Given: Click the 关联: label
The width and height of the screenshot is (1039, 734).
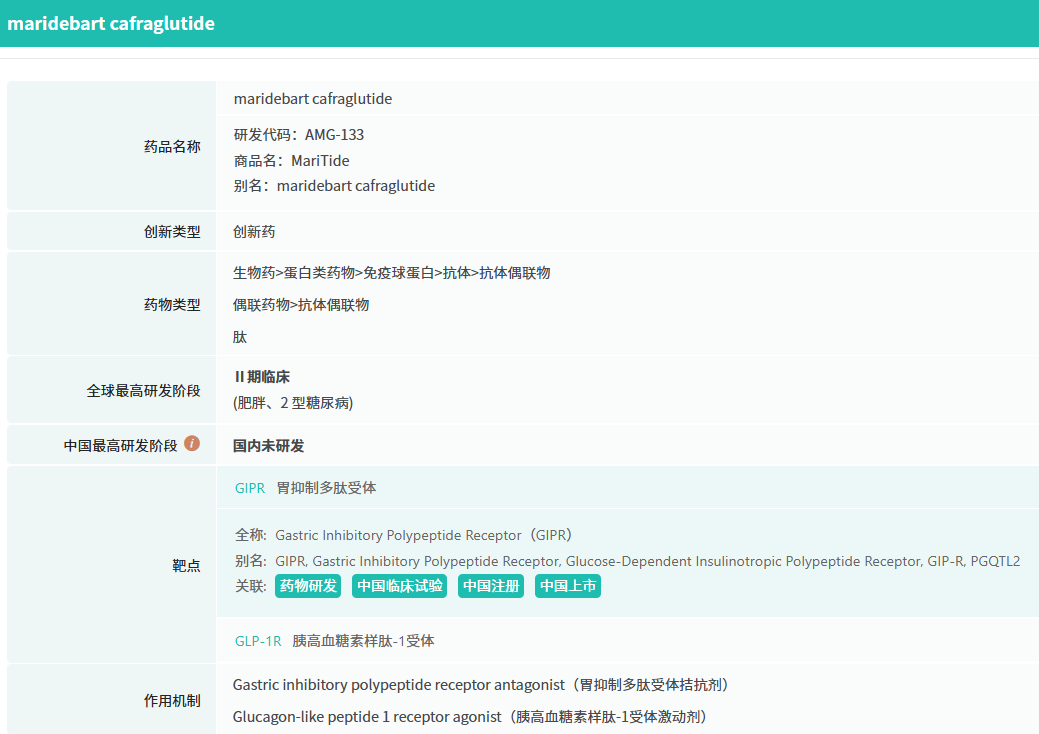Looking at the screenshot, I should [250, 586].
